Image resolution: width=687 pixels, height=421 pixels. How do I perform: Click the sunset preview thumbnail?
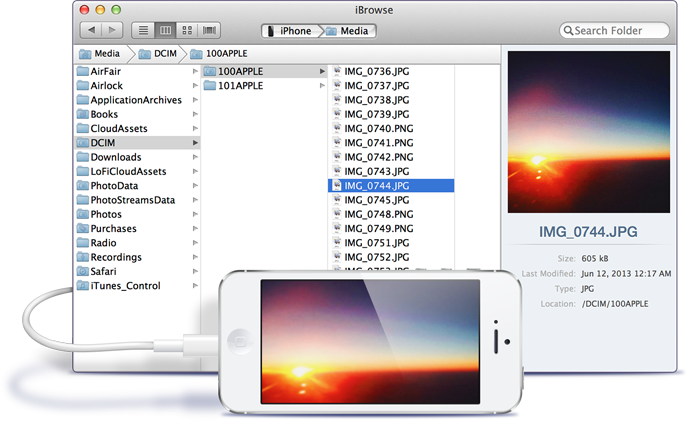click(588, 132)
